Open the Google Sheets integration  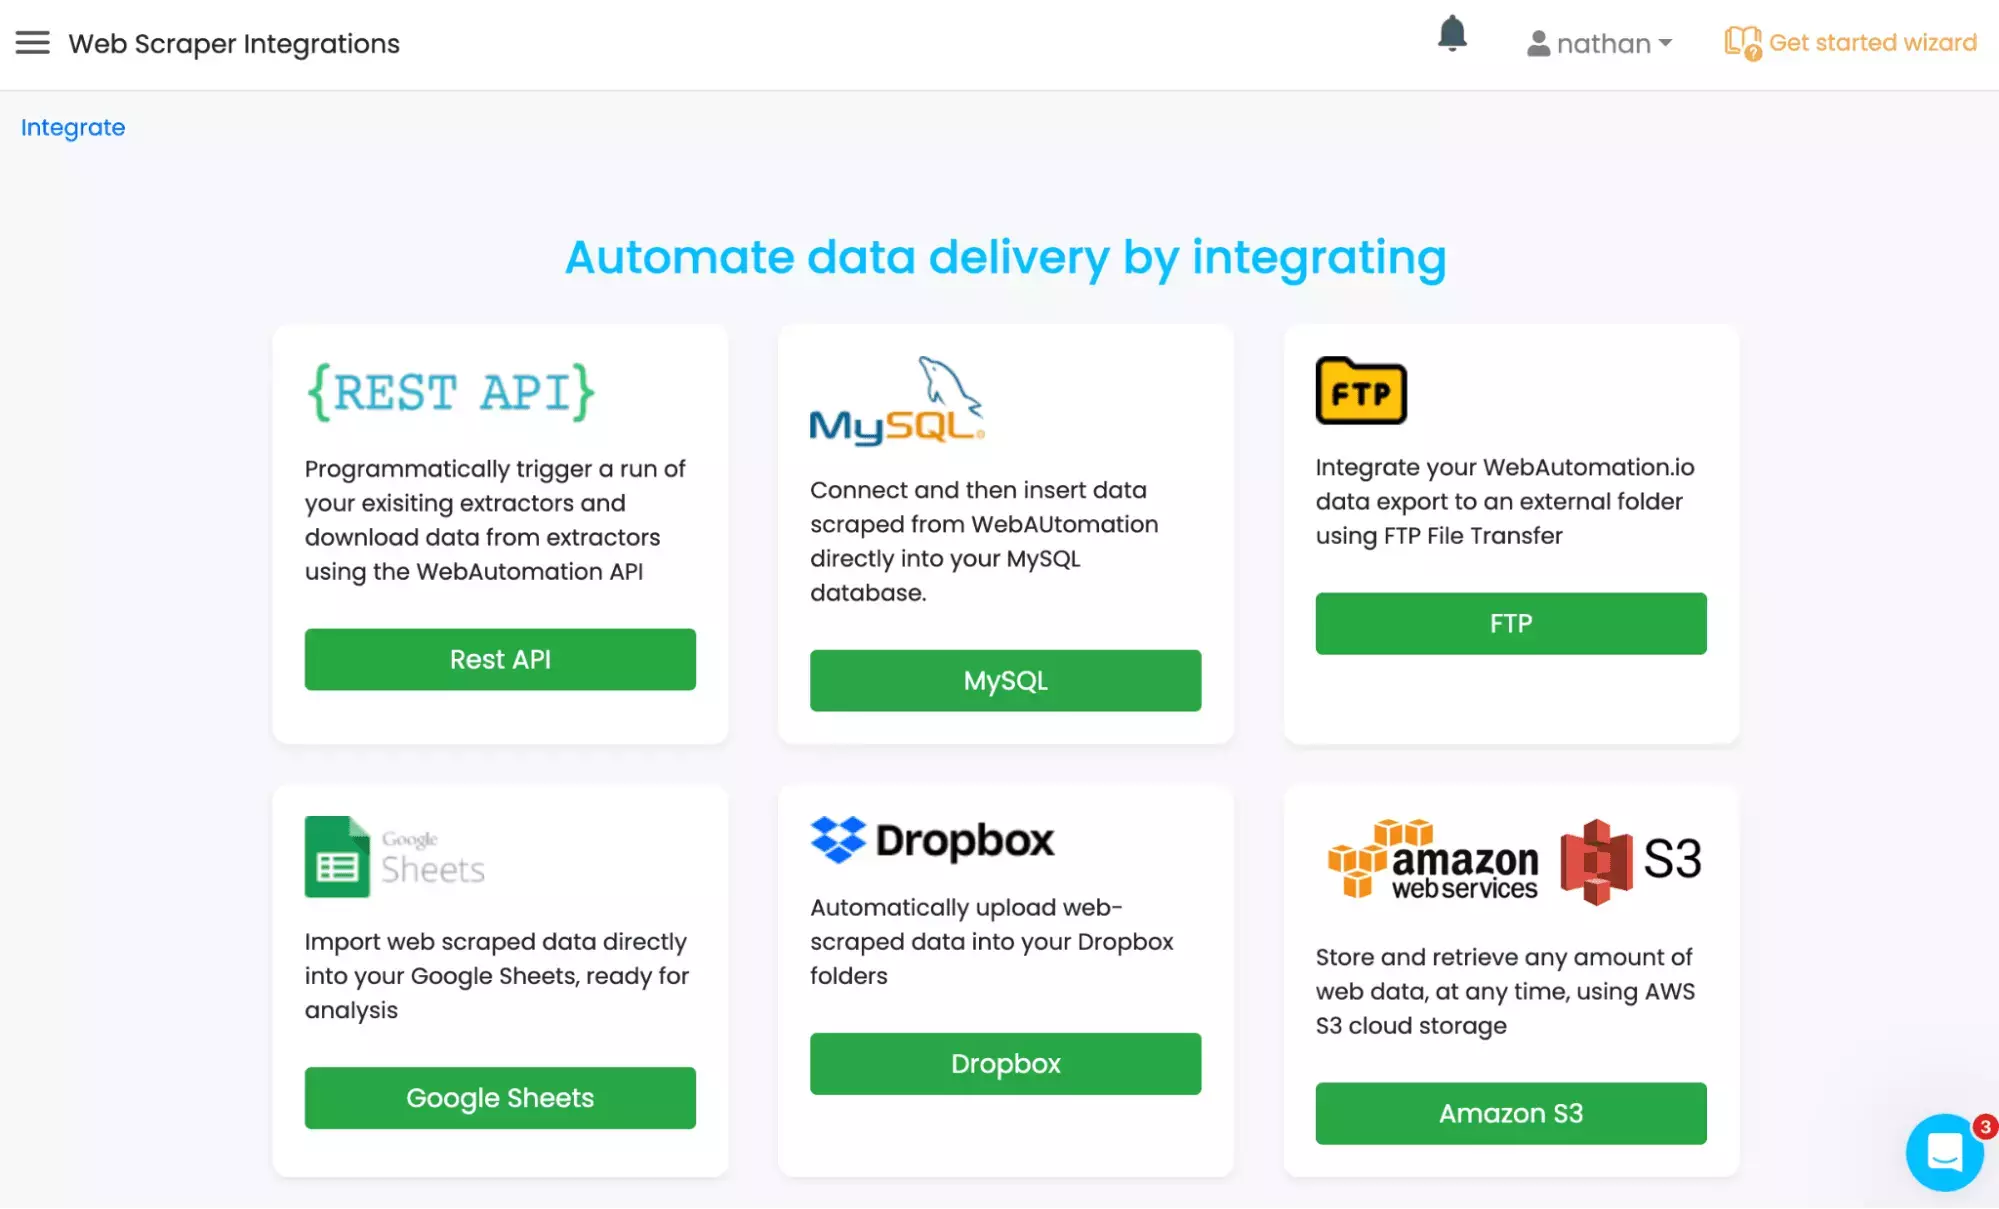click(500, 1097)
